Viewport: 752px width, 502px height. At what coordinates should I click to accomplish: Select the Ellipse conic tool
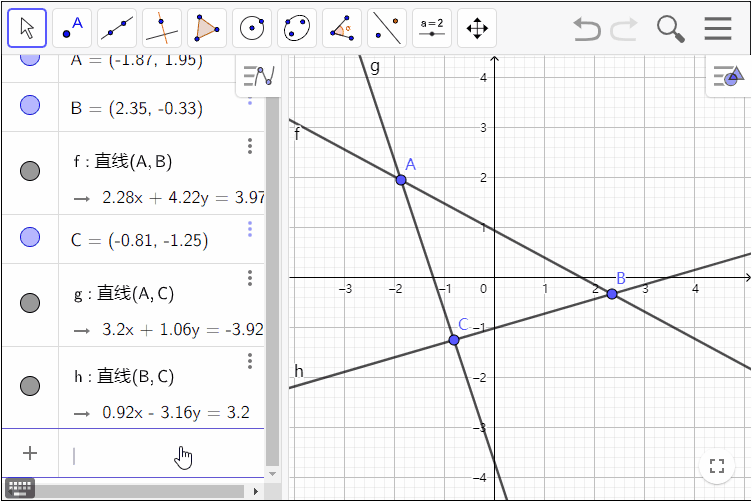pyautogui.click(x=297, y=28)
